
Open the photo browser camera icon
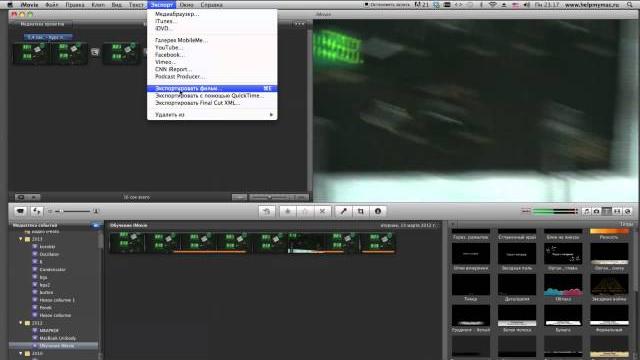[x=596, y=211]
